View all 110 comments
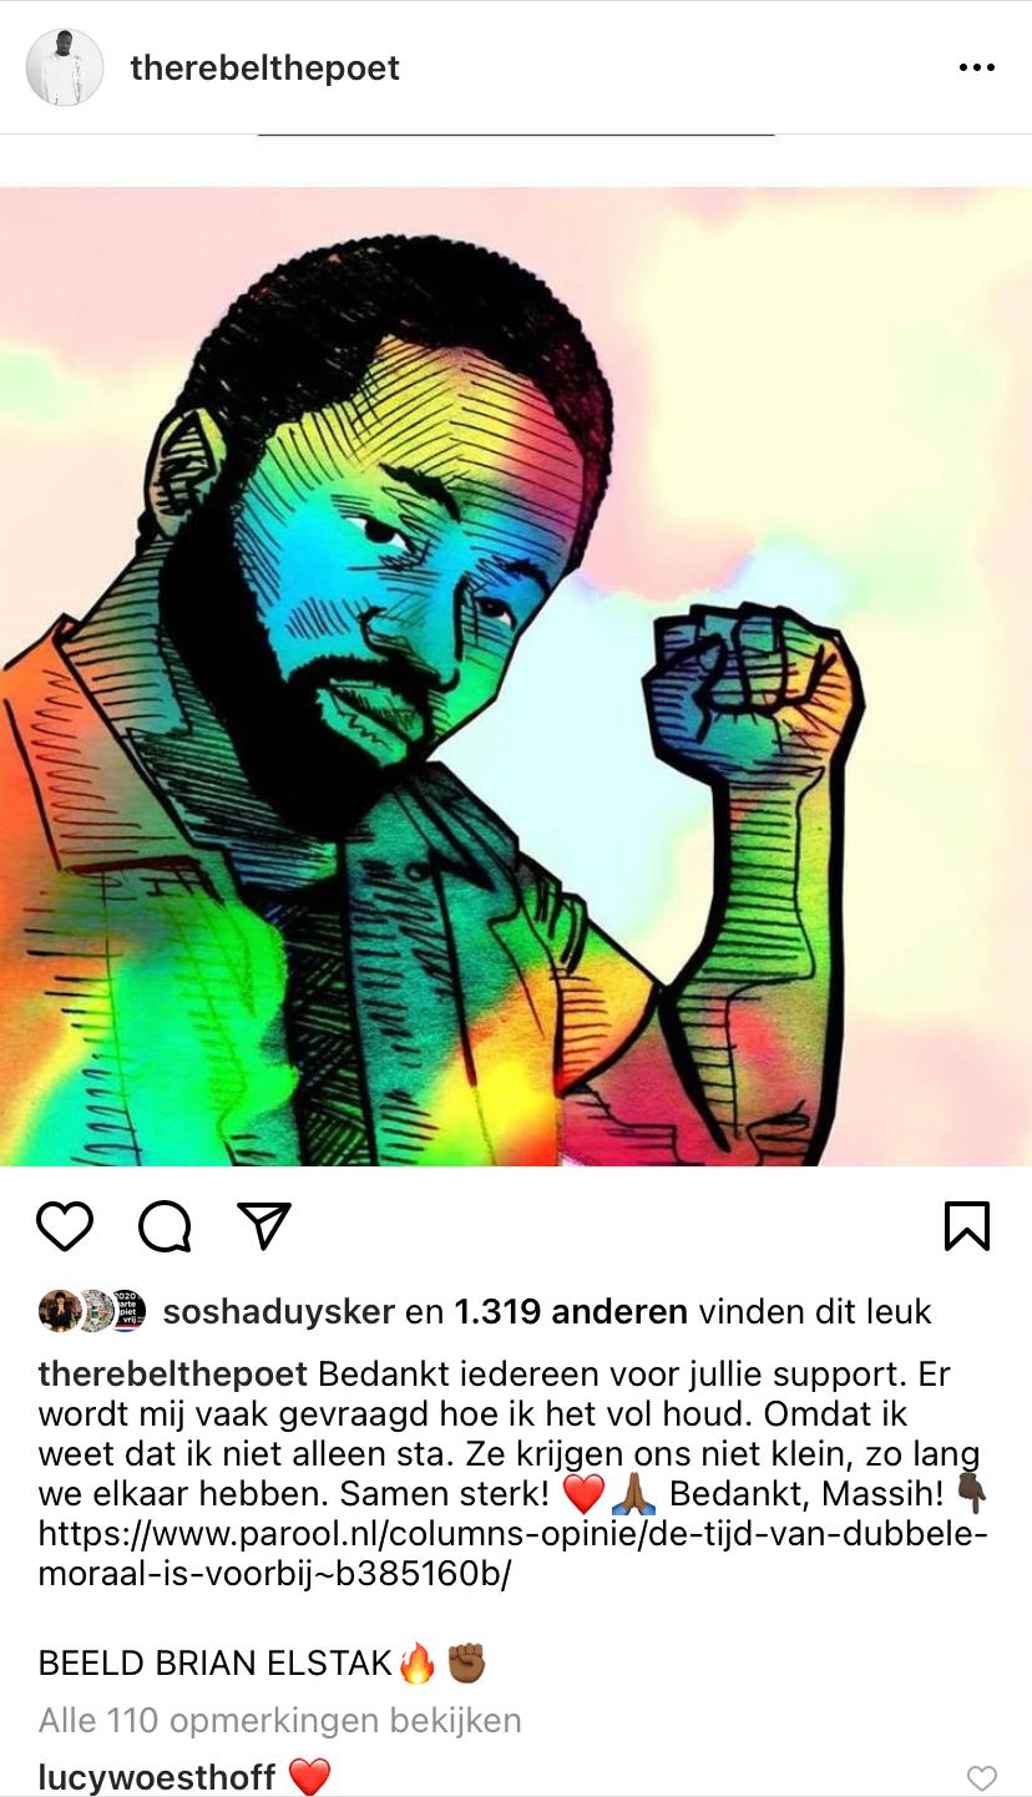Viewport: 1032px width, 1797px height. 280,1720
